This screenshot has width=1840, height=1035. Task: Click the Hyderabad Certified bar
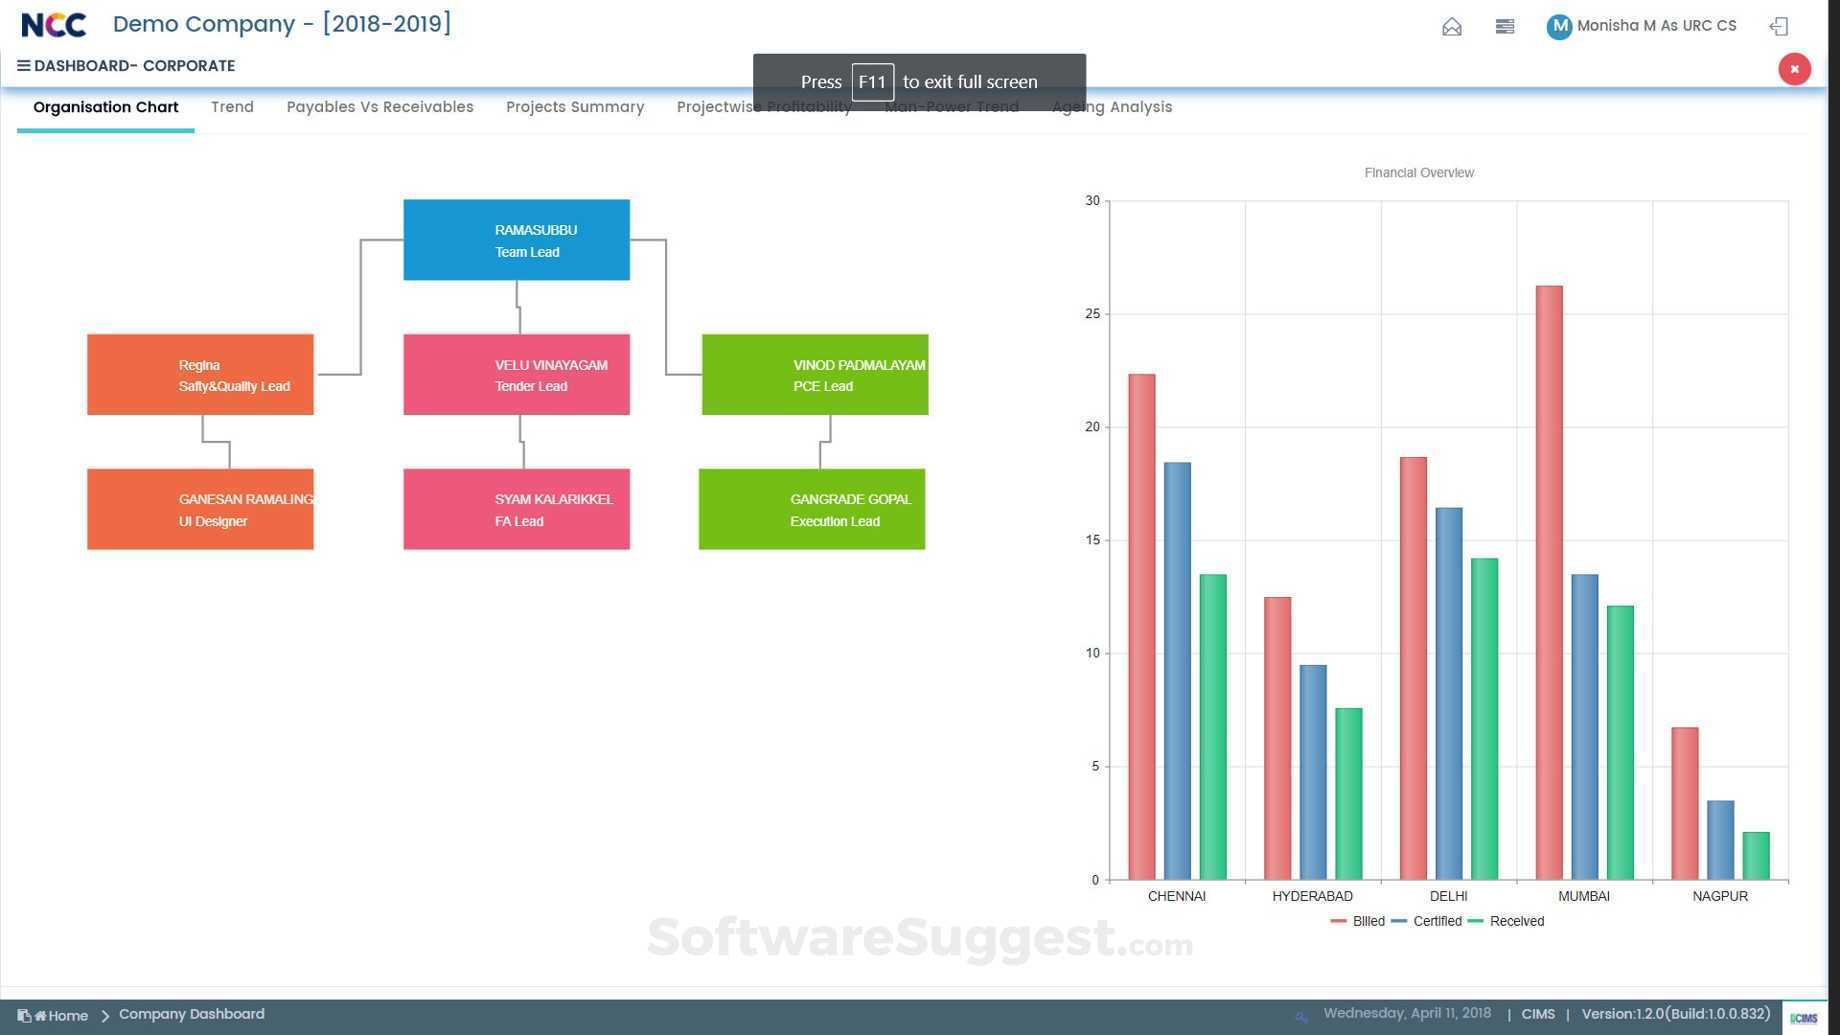coord(1313,773)
